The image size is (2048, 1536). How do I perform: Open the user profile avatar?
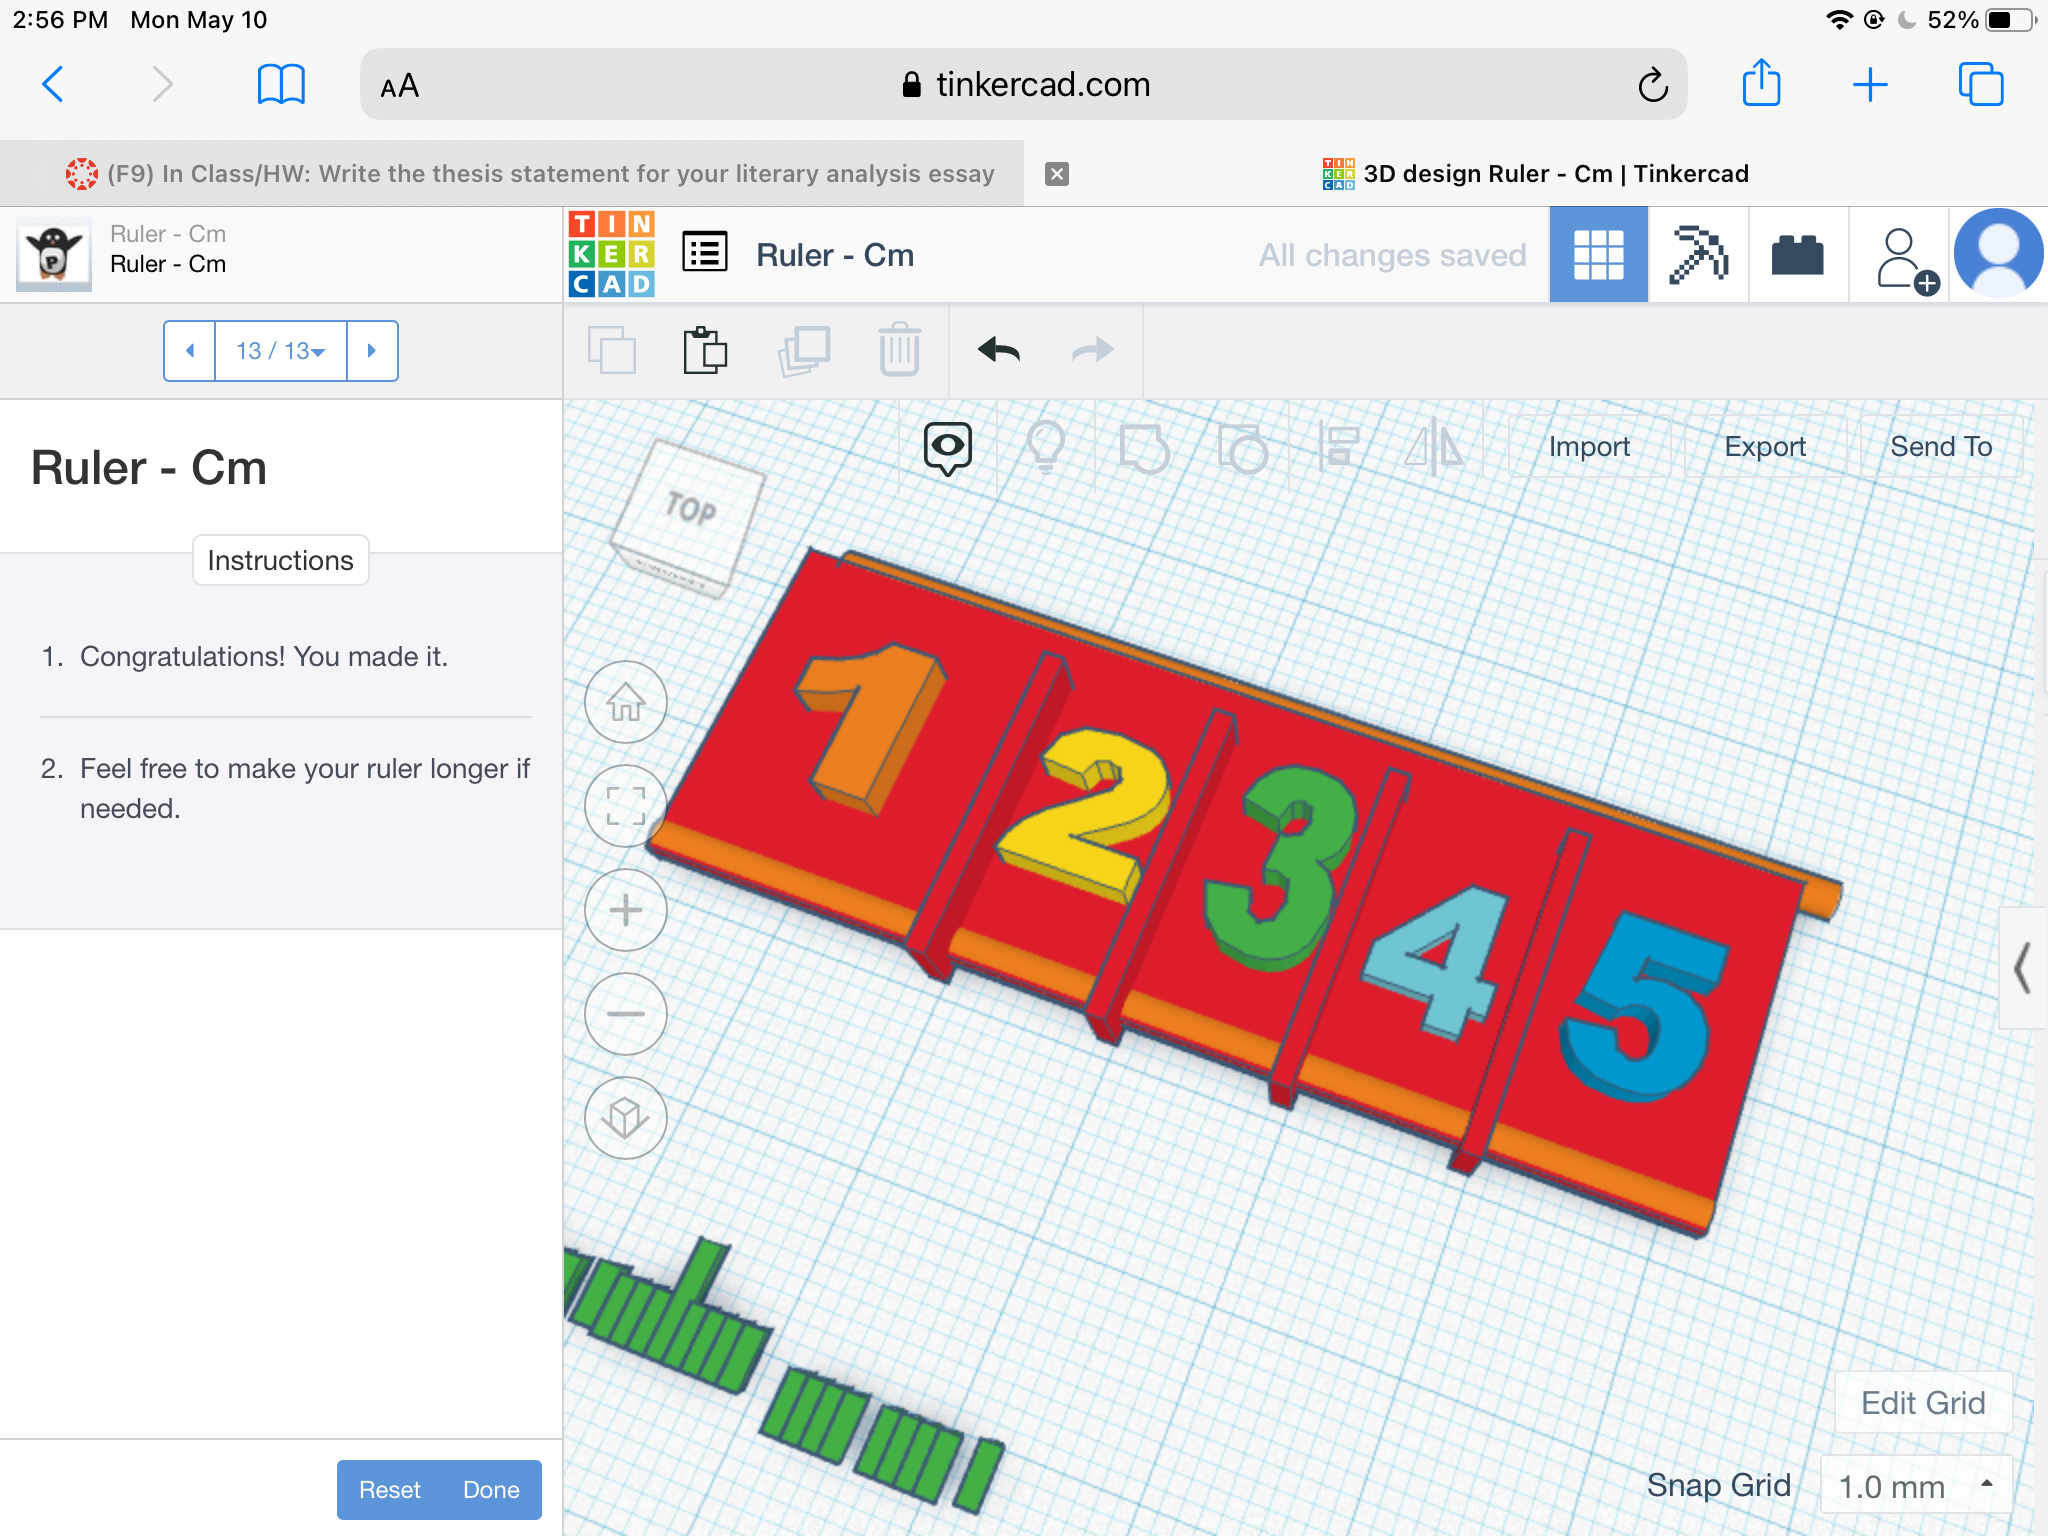[x=1998, y=254]
